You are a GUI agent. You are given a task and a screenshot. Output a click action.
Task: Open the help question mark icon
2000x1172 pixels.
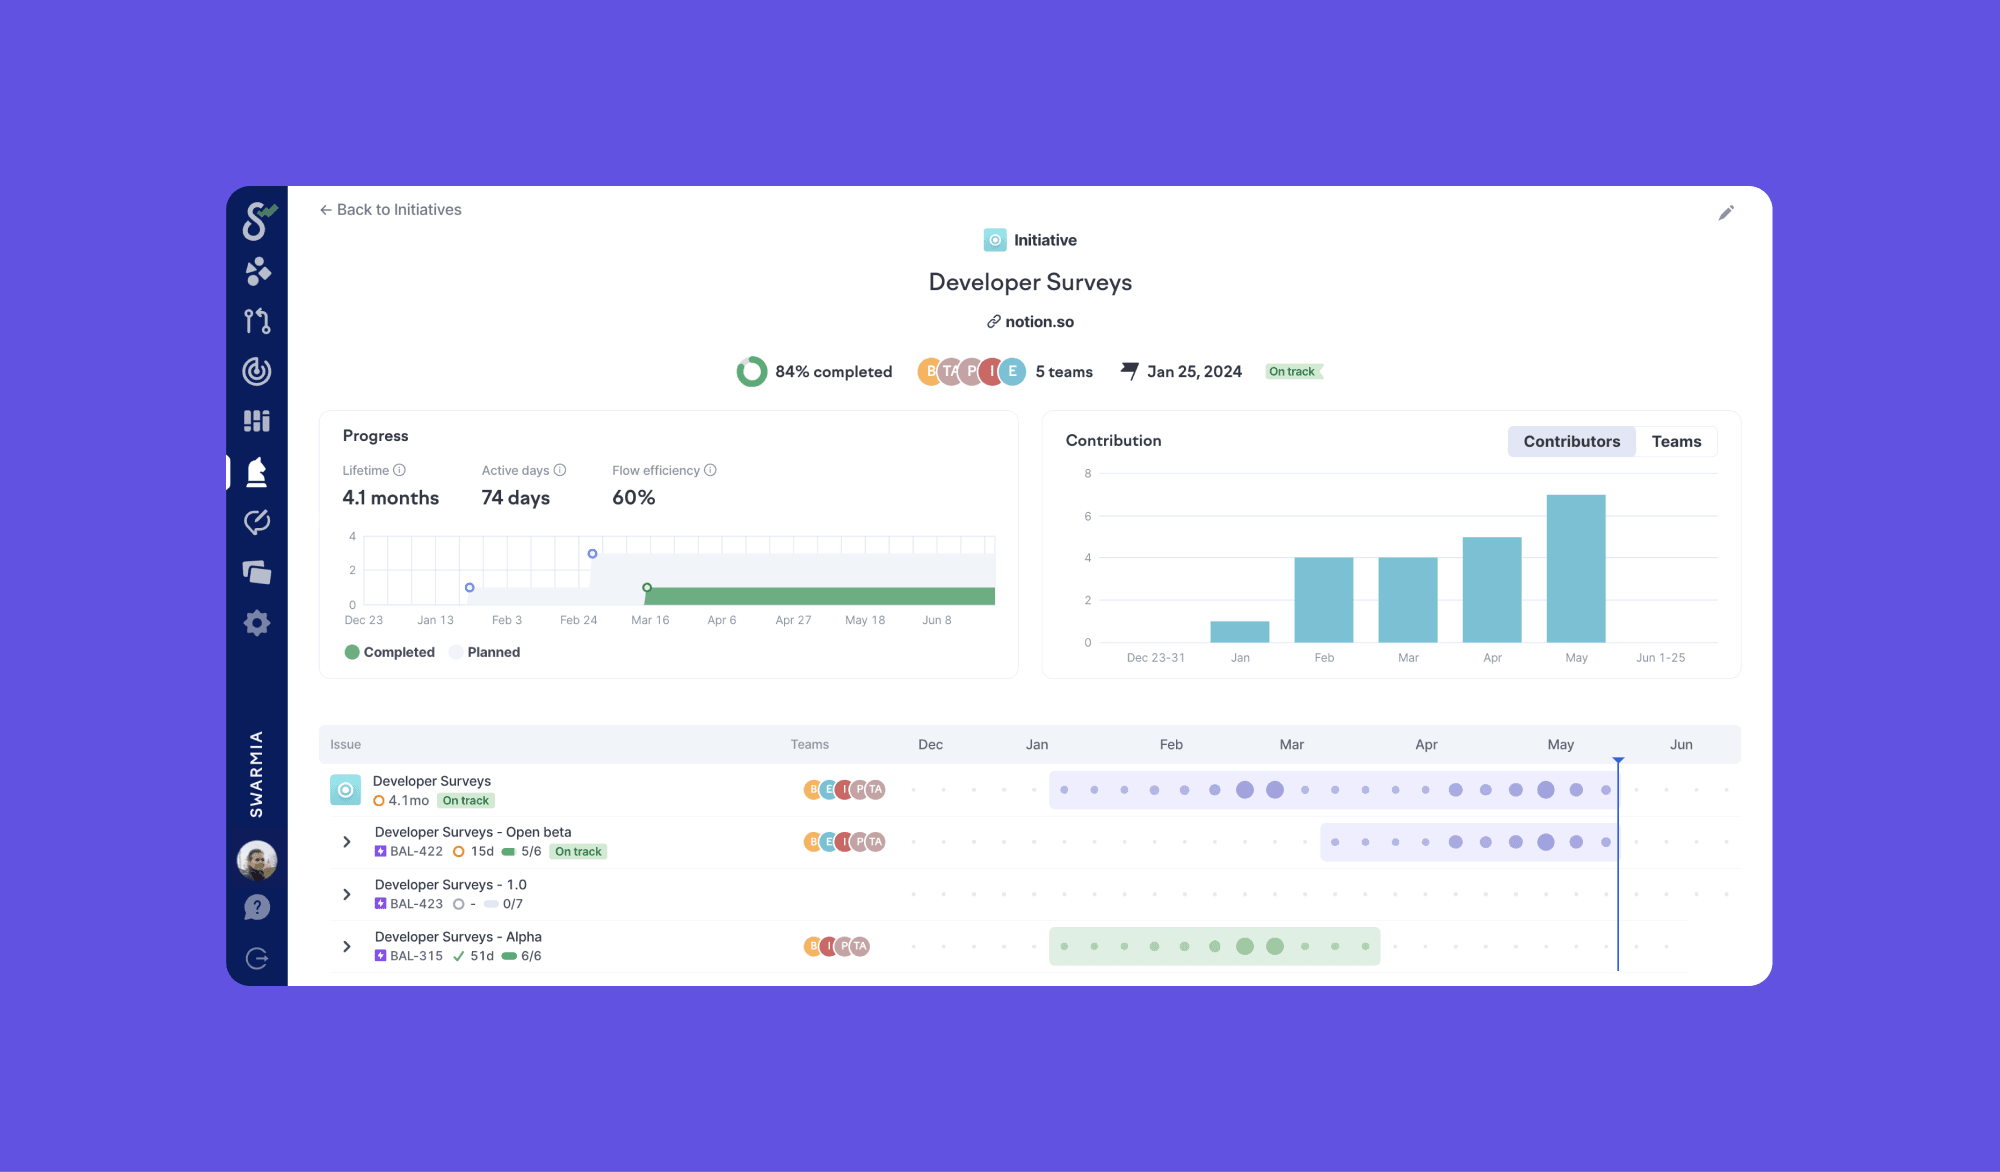[257, 907]
